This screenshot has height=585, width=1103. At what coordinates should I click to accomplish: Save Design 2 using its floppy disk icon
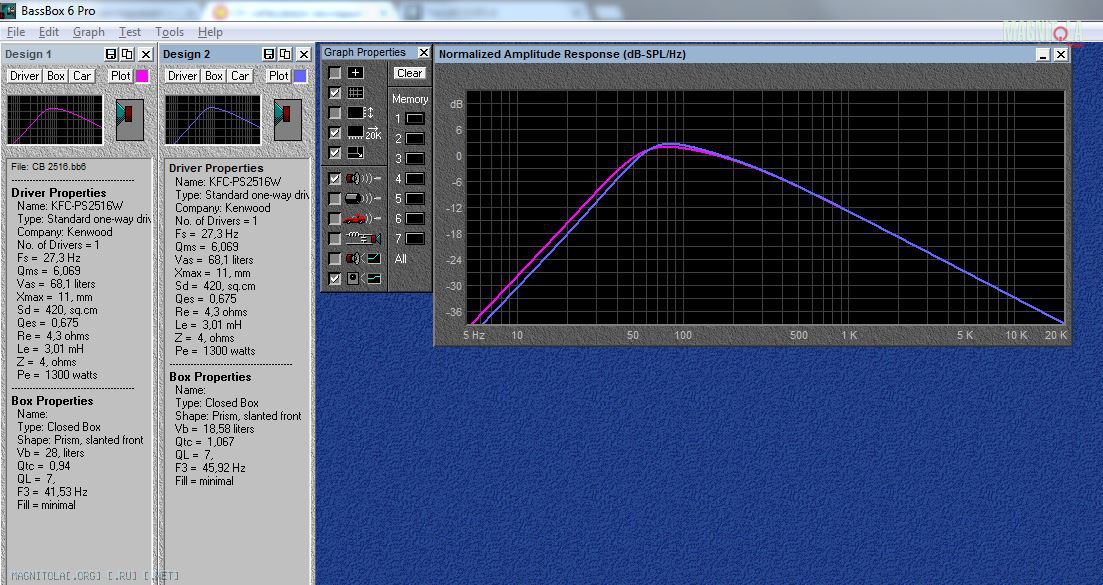pos(269,54)
